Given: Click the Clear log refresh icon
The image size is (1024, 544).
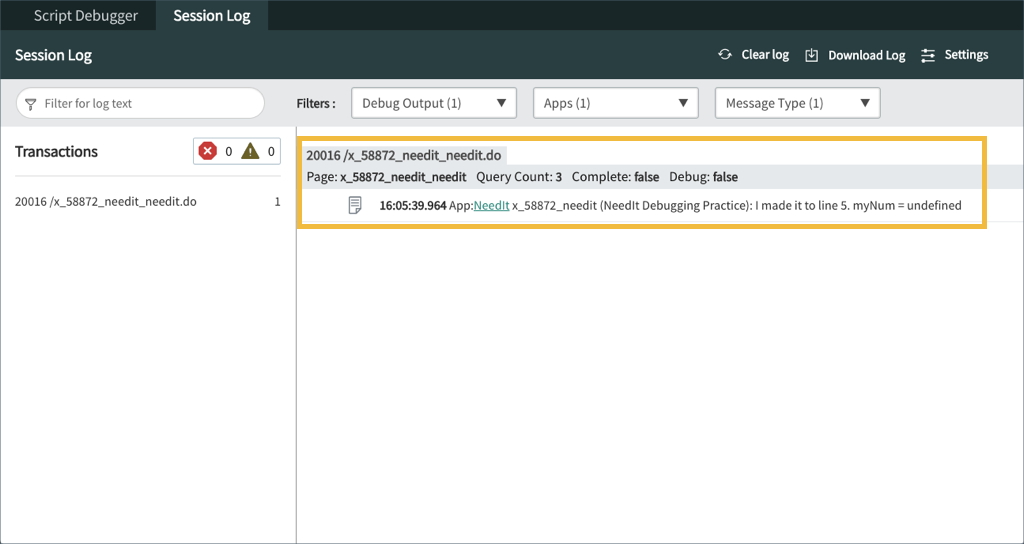Looking at the screenshot, I should point(725,55).
